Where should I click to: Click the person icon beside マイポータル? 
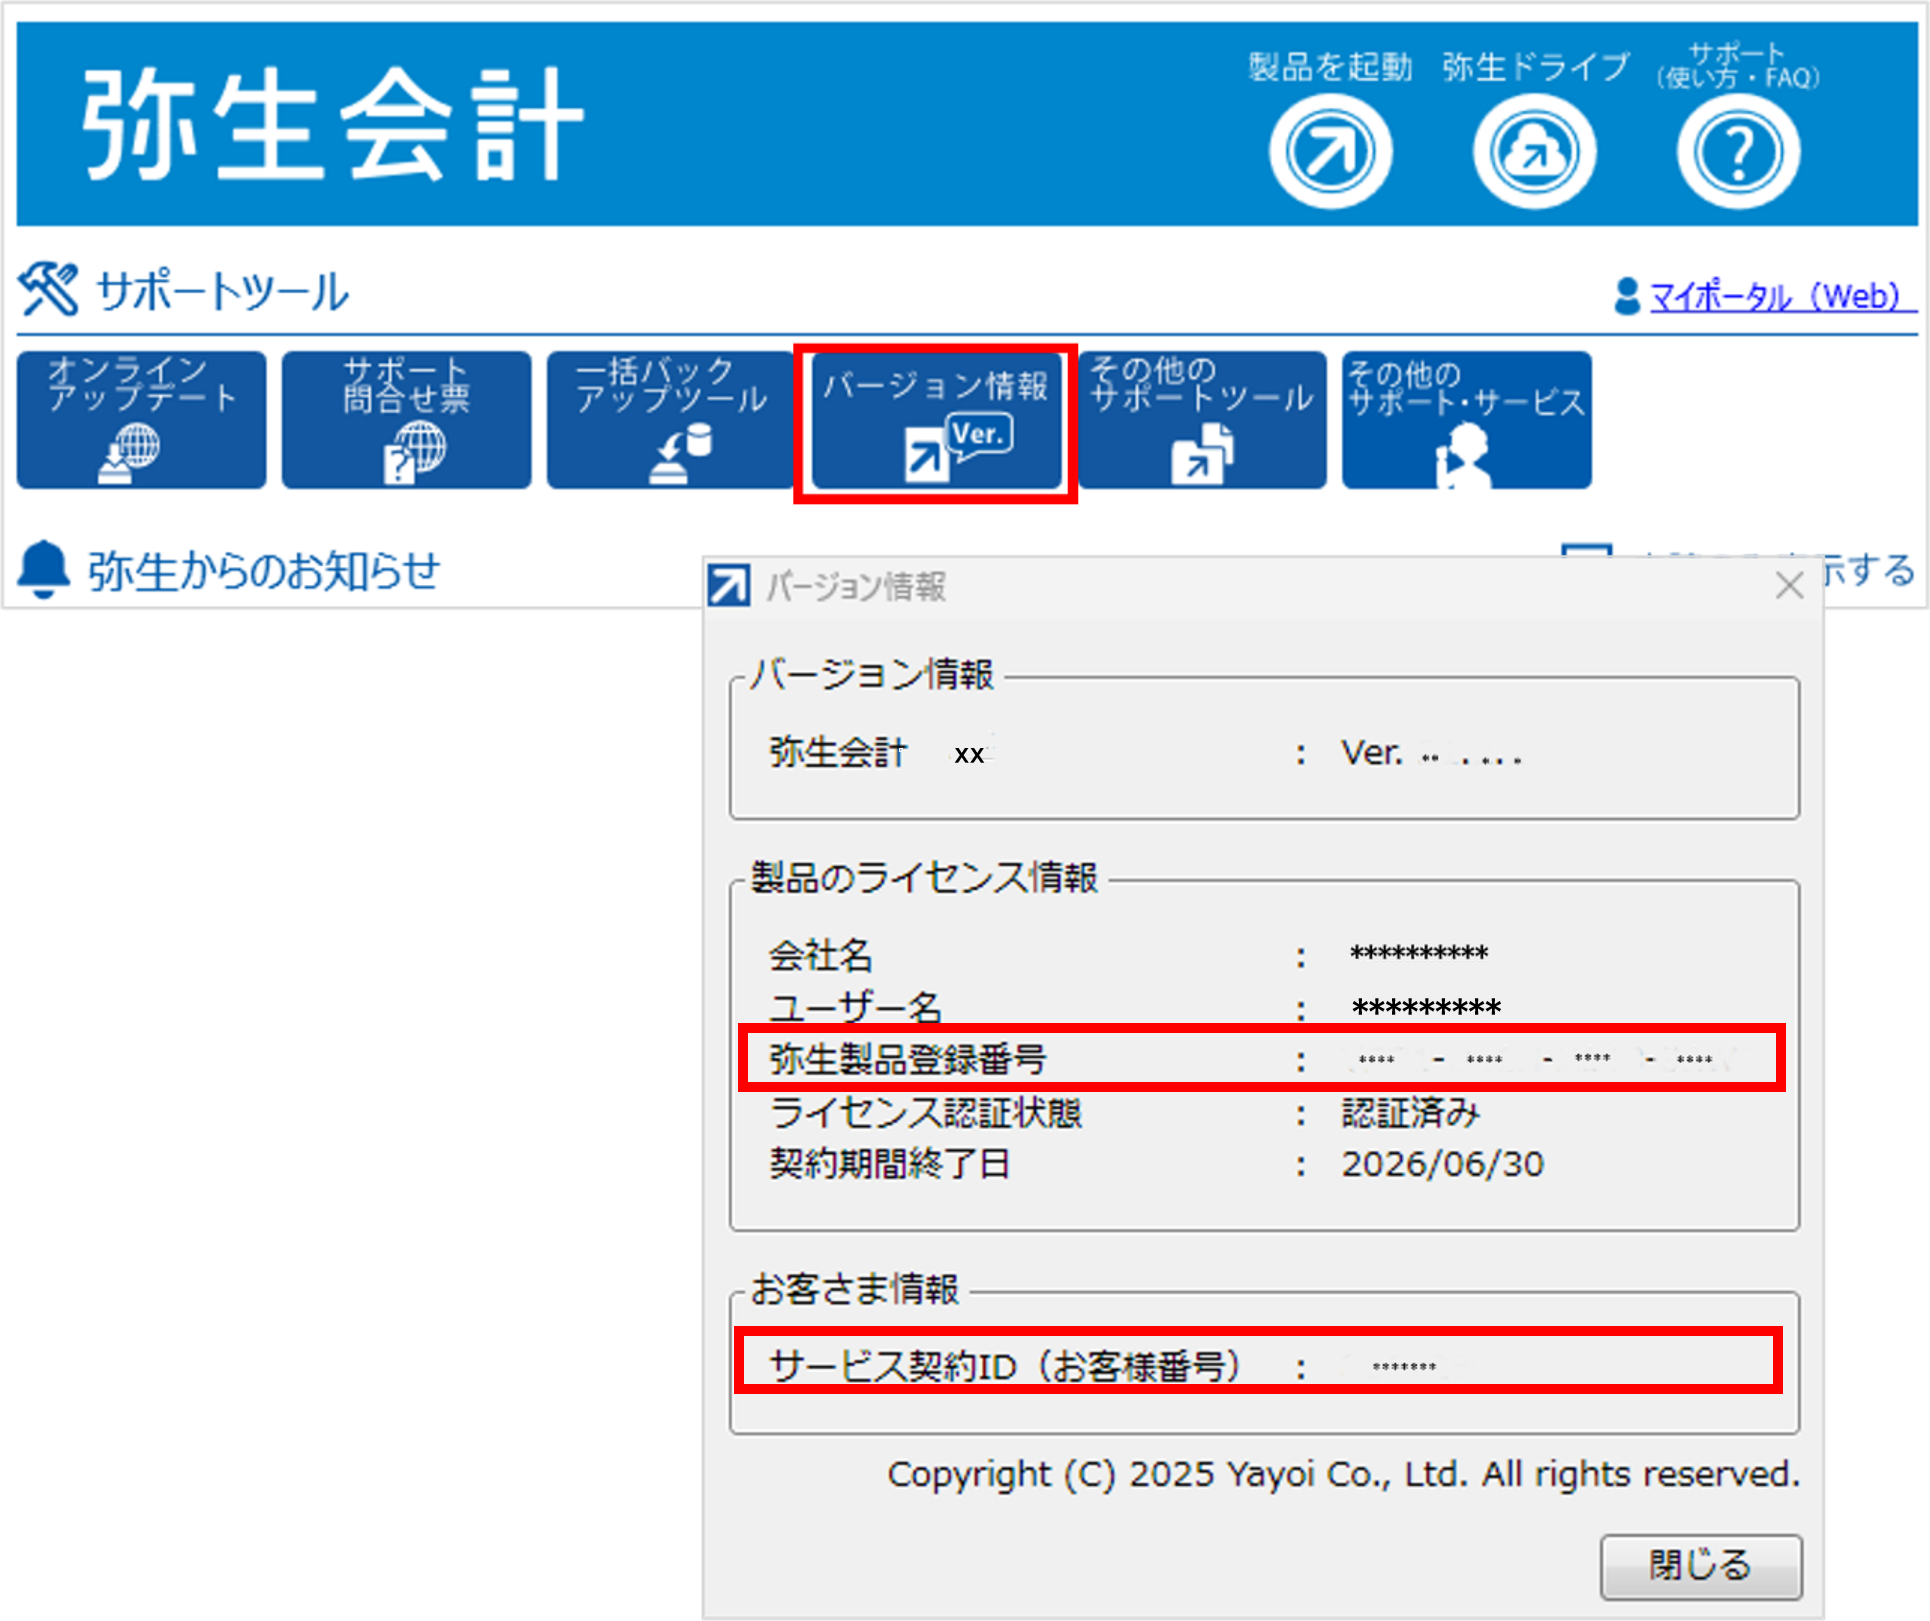point(1626,296)
